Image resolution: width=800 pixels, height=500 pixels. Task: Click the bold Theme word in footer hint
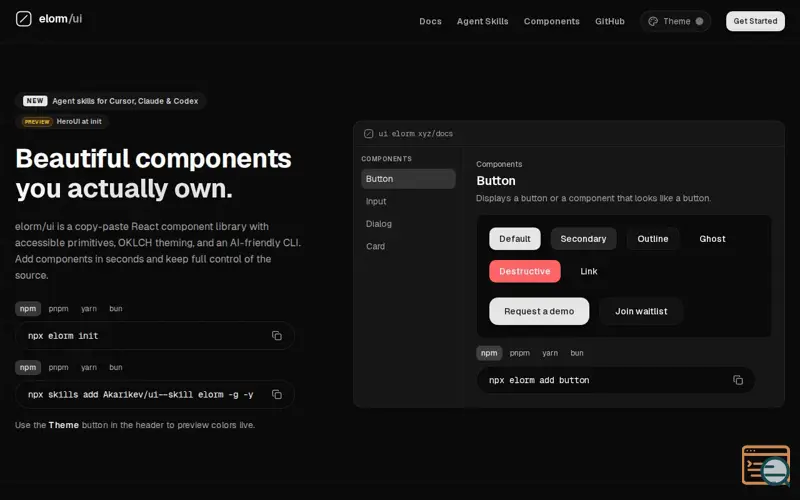coord(64,425)
